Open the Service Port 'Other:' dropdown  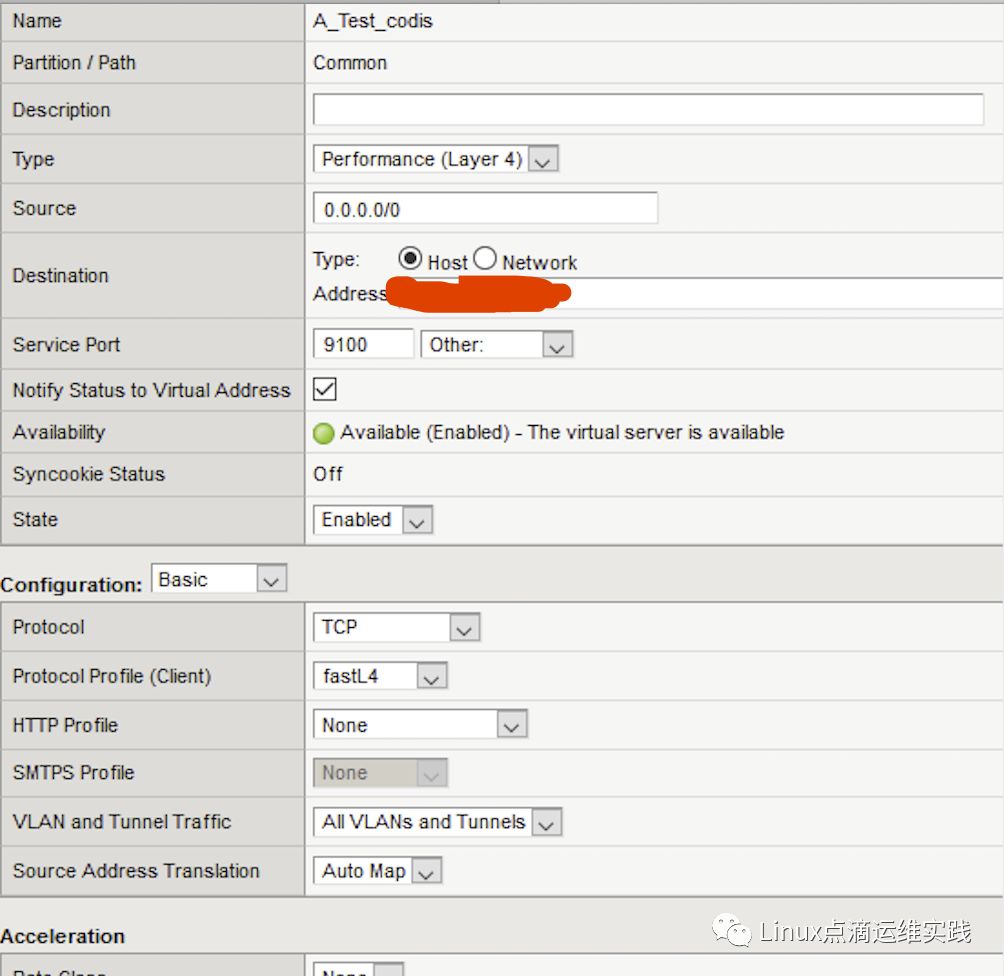pyautogui.click(x=496, y=345)
